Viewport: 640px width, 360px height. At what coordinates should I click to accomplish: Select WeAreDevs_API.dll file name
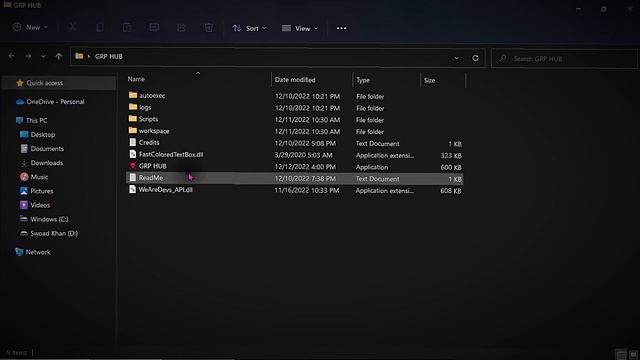(166, 190)
